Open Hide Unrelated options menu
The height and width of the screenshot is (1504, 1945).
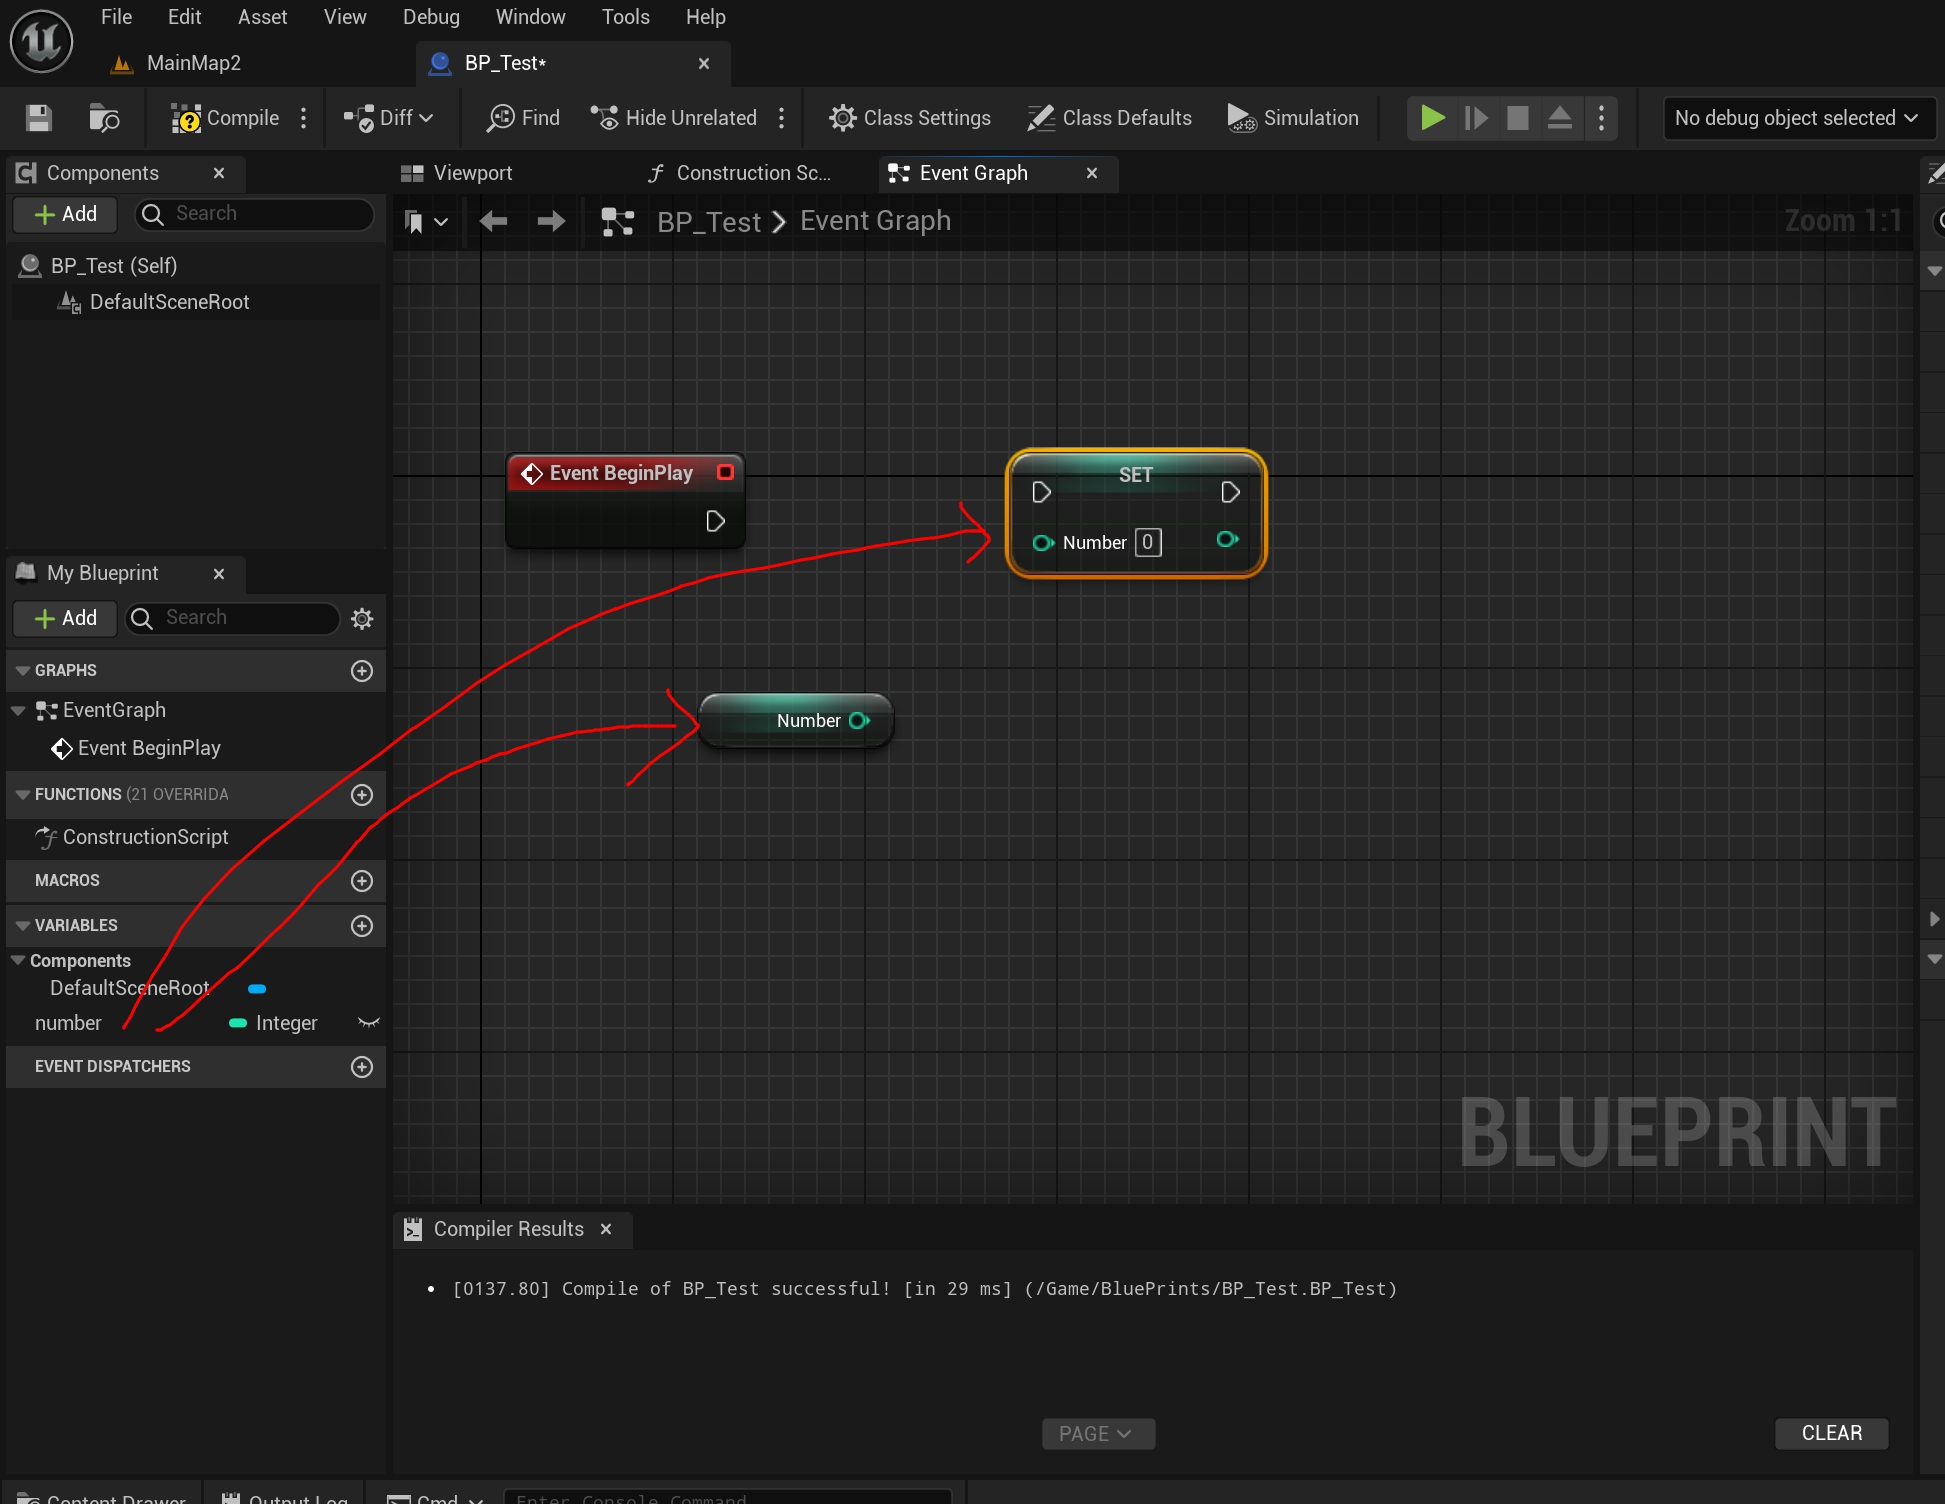(x=782, y=118)
